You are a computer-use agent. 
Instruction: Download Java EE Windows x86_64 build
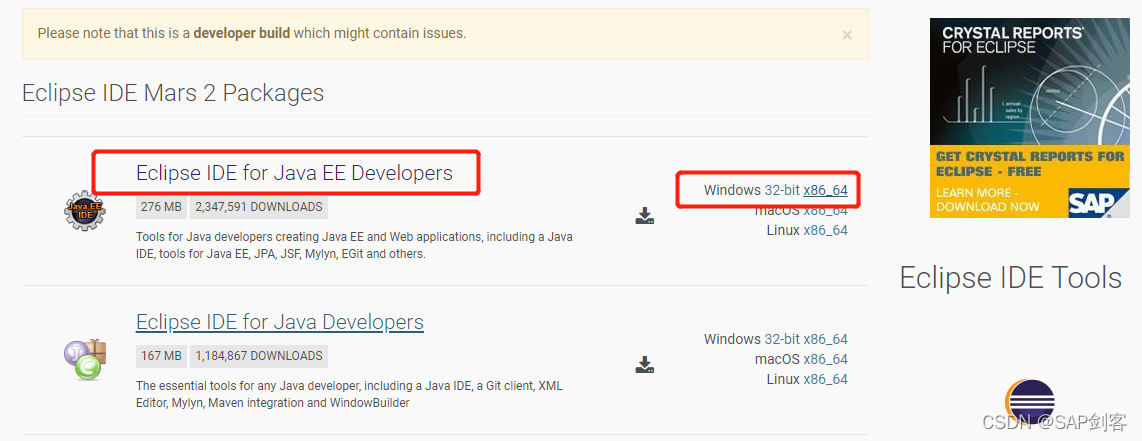tap(825, 191)
